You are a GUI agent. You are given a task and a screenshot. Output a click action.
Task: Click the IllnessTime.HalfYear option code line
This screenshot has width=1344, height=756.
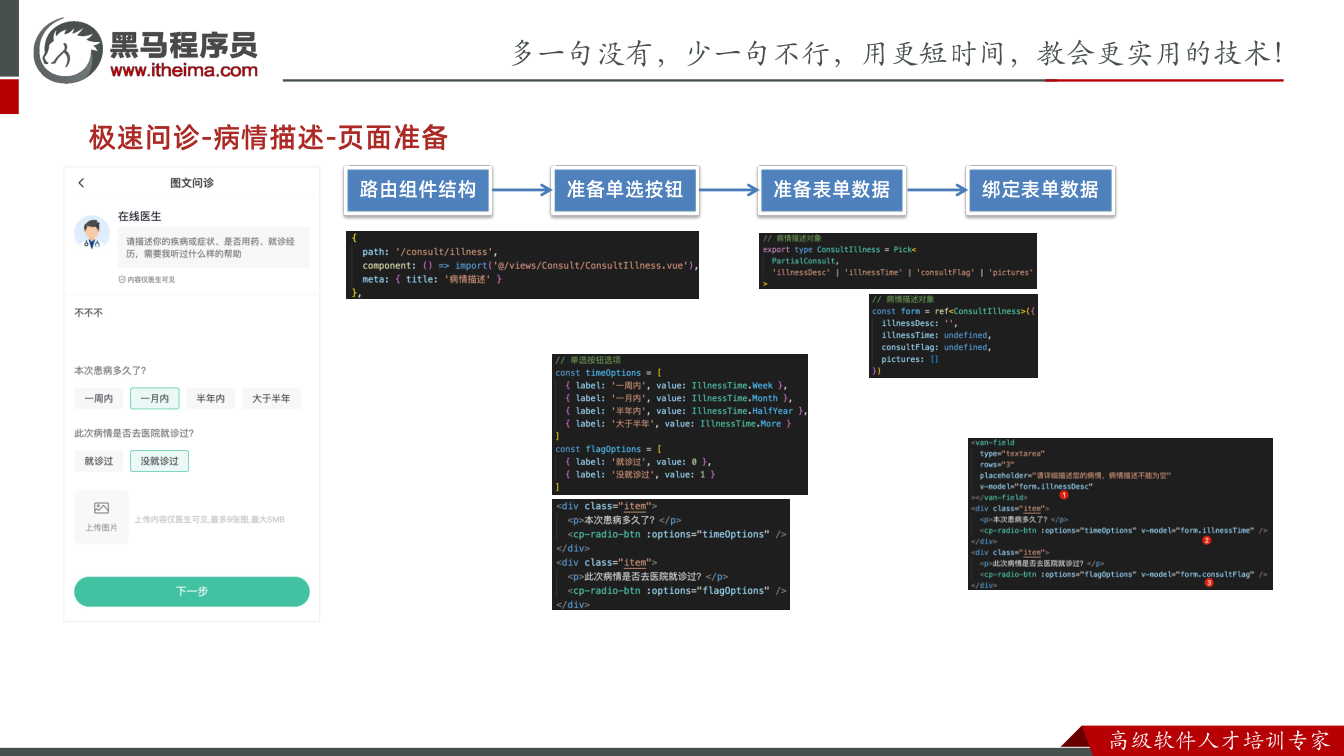[x=685, y=411]
